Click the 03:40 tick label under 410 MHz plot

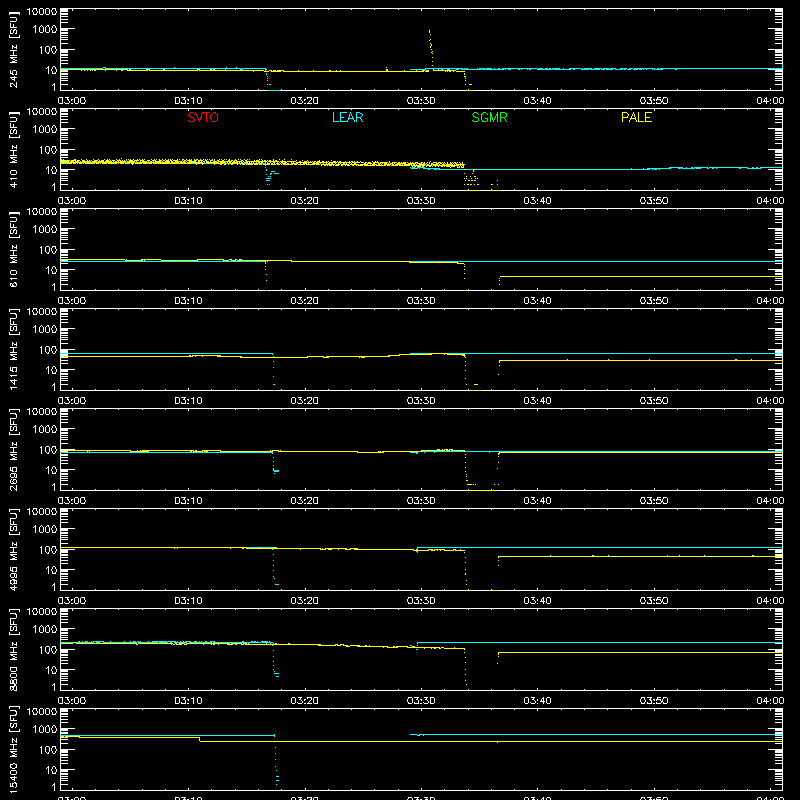pyautogui.click(x=537, y=201)
